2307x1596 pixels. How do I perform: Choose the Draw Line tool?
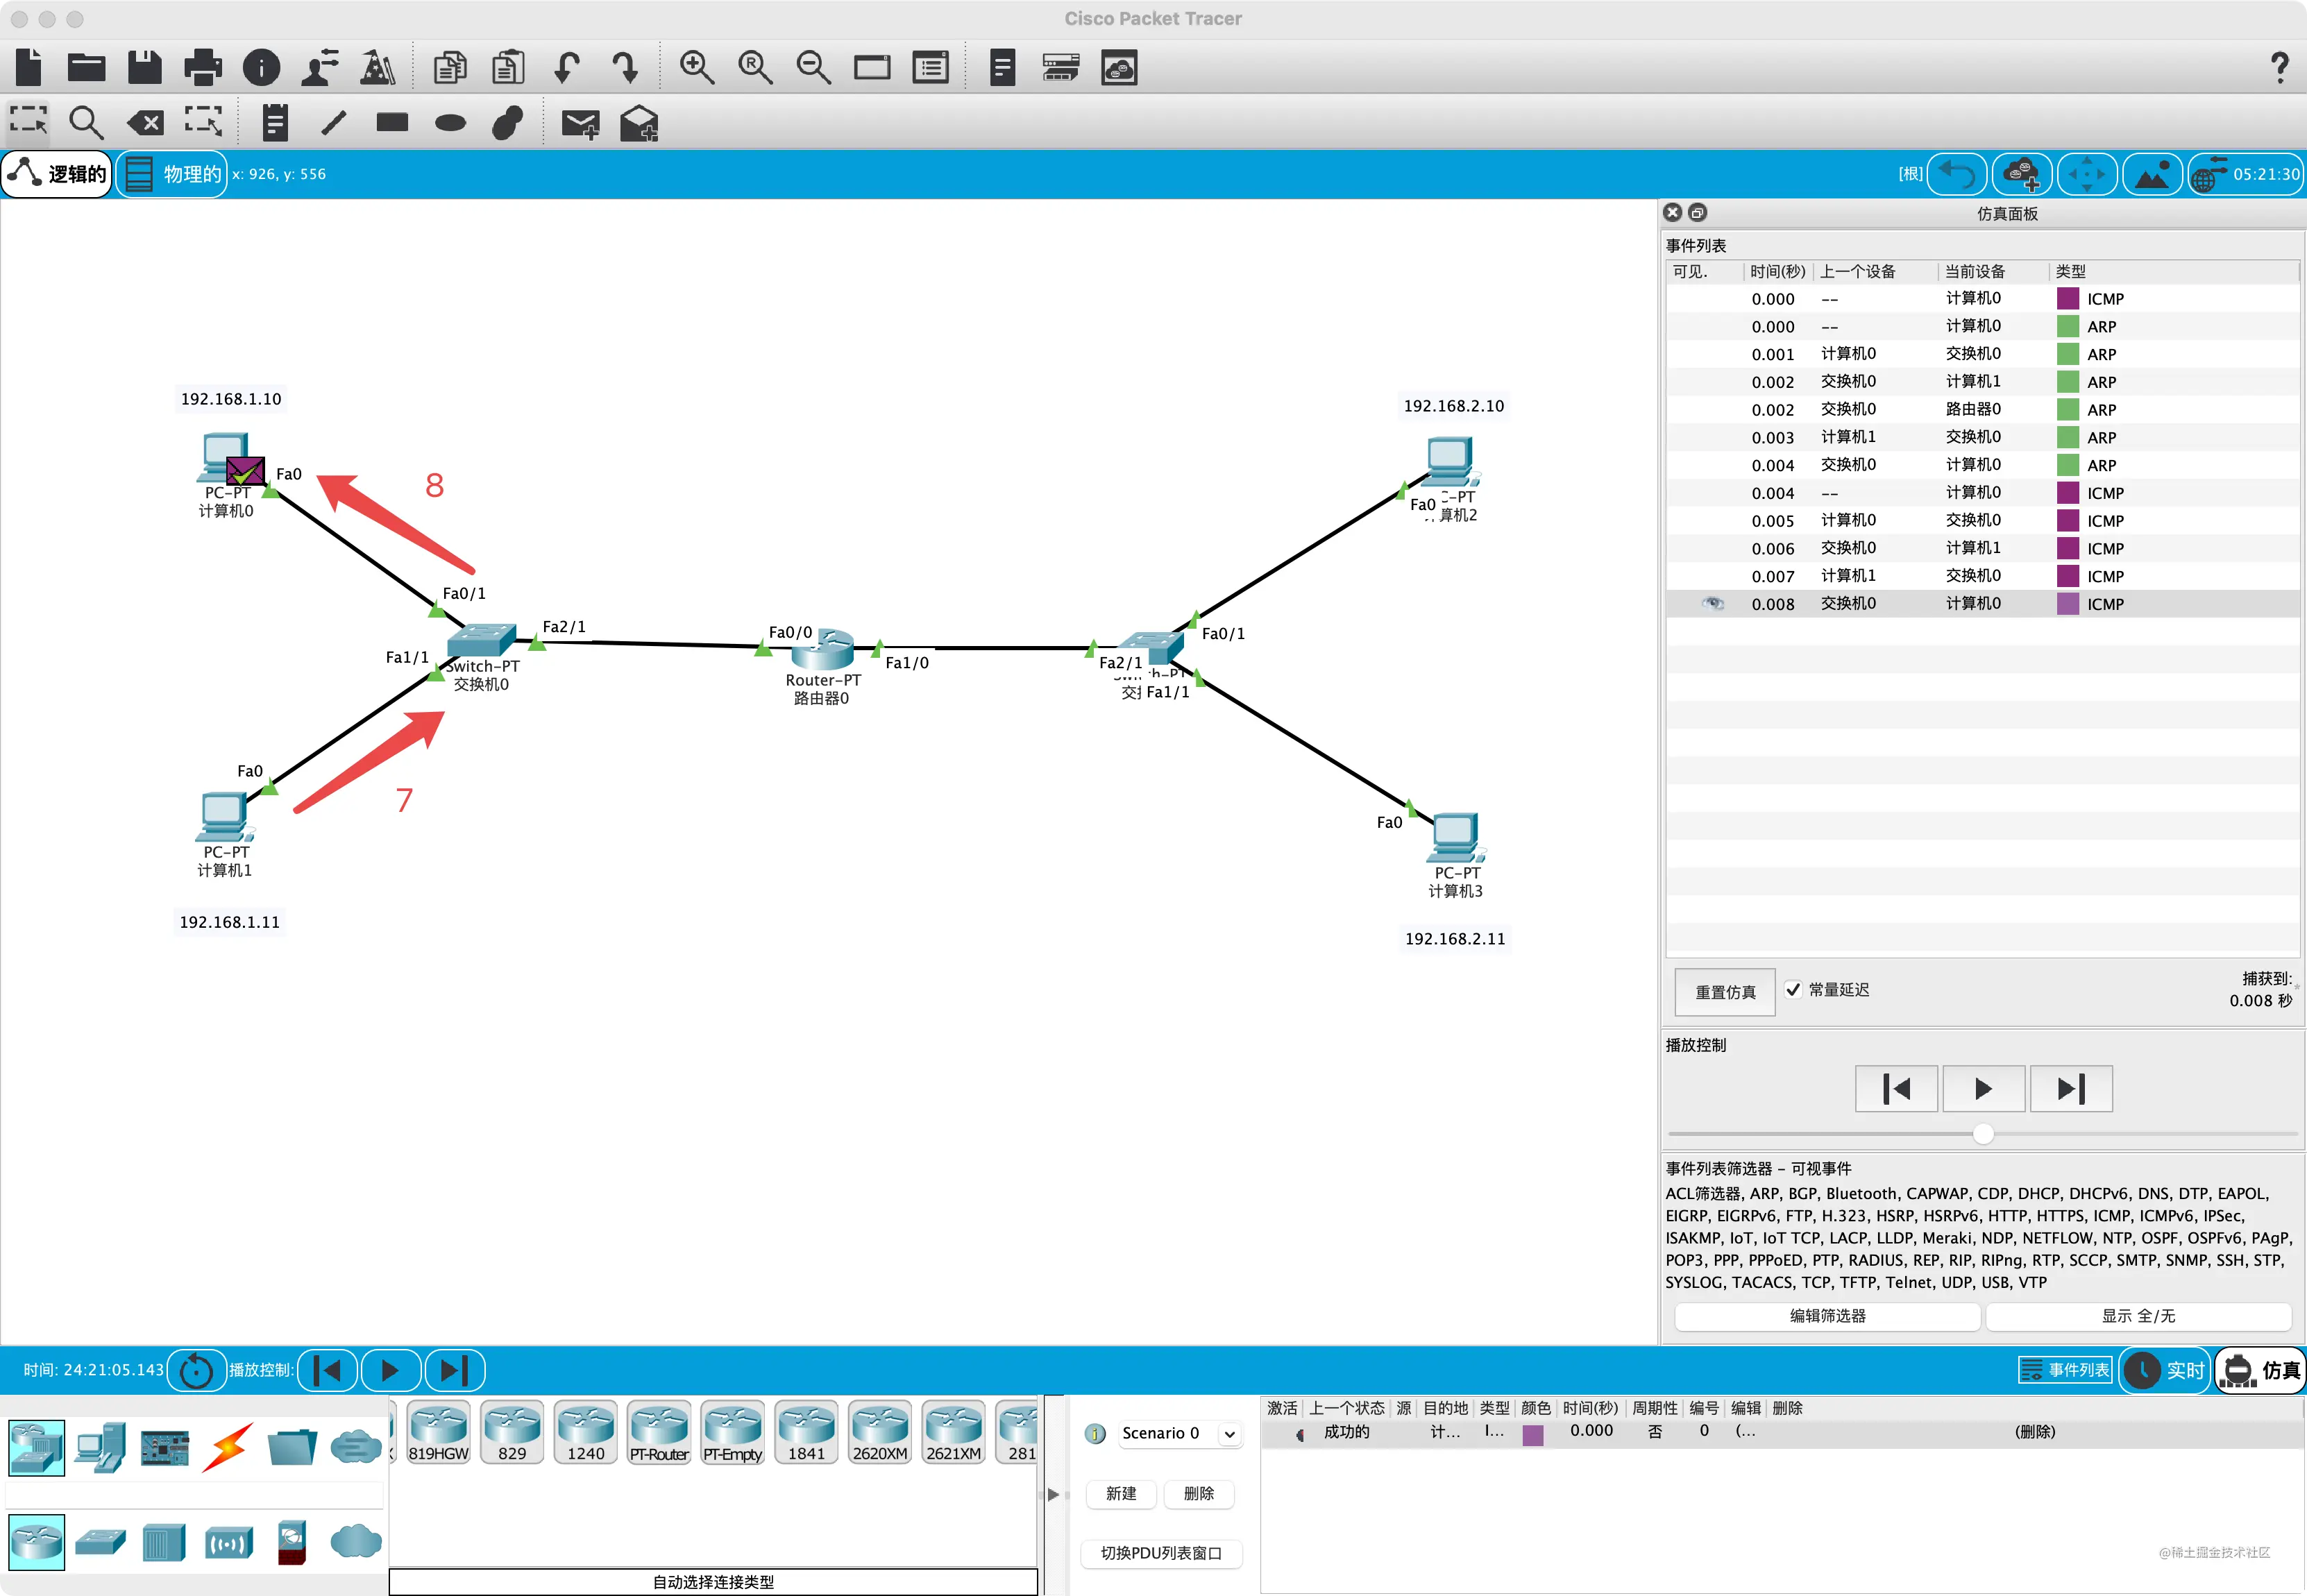point(333,122)
